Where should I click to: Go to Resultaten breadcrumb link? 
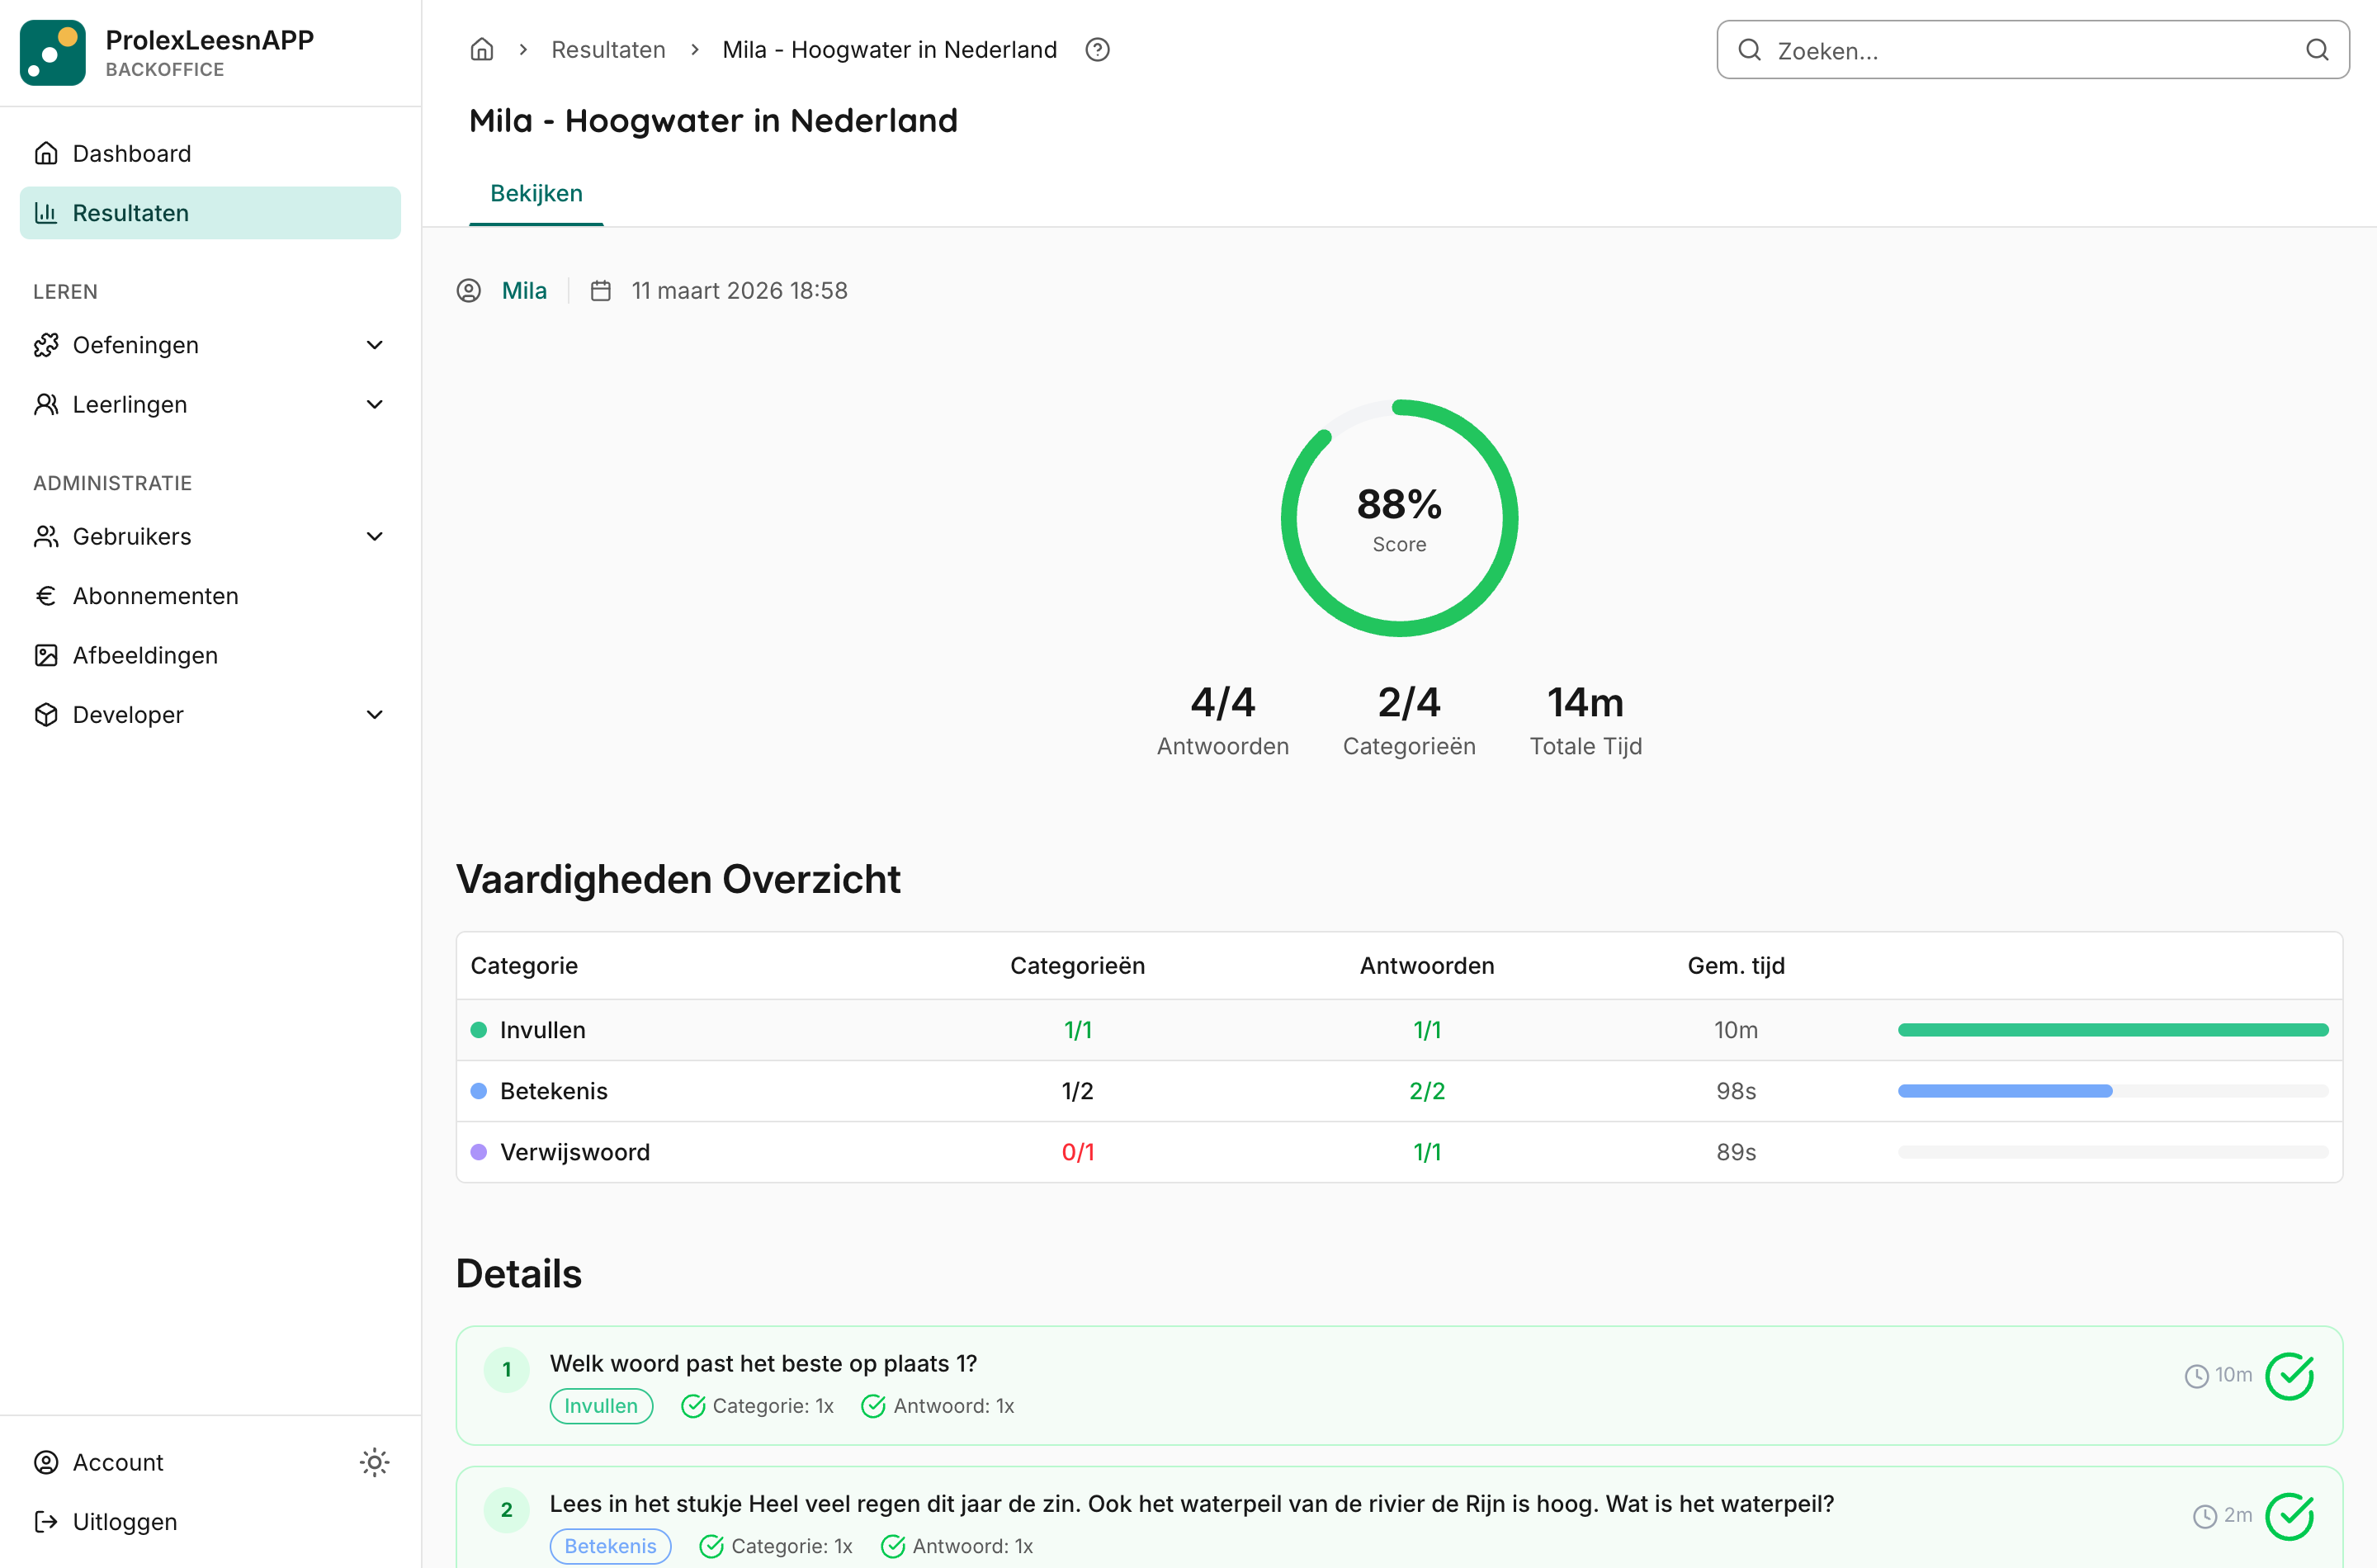pos(608,50)
